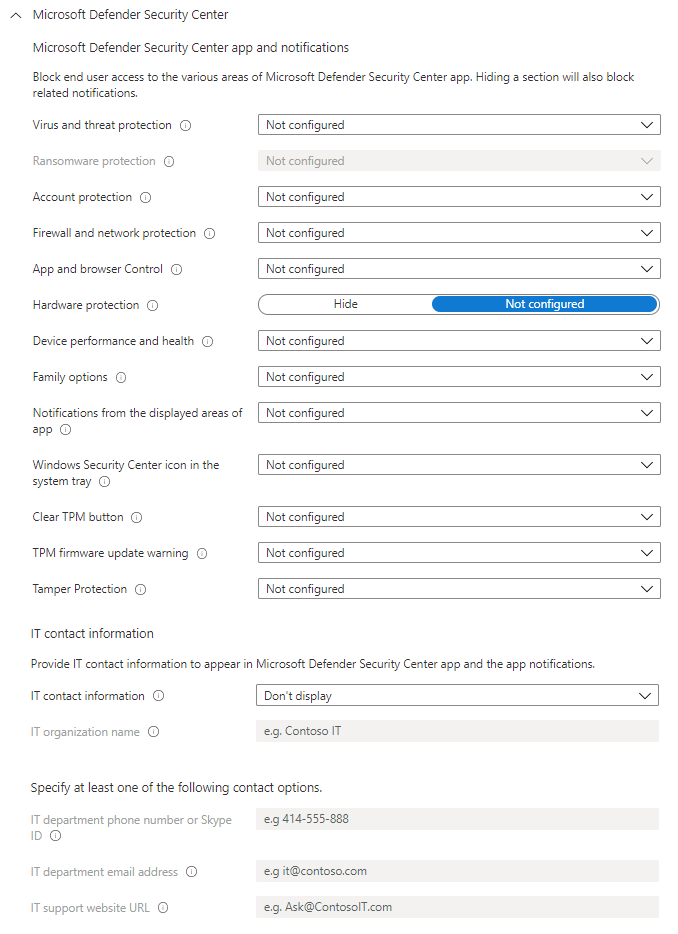Select Not configured for Hardware protection
The image size is (678, 934).
(x=544, y=304)
